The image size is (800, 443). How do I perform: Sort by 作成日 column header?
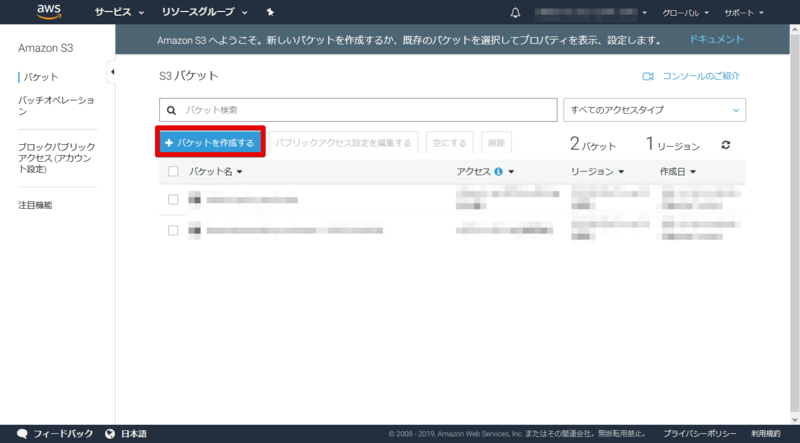(678, 172)
